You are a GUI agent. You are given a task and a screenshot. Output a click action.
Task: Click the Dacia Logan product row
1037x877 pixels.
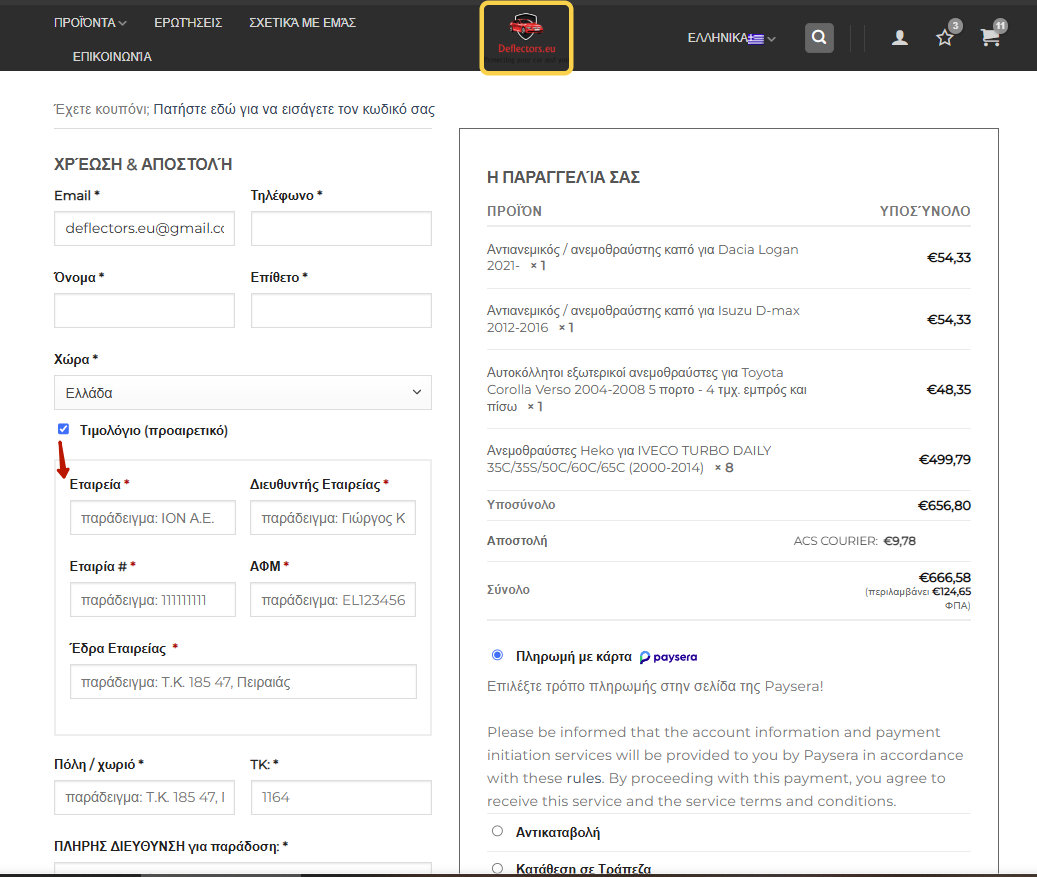[x=729, y=257]
